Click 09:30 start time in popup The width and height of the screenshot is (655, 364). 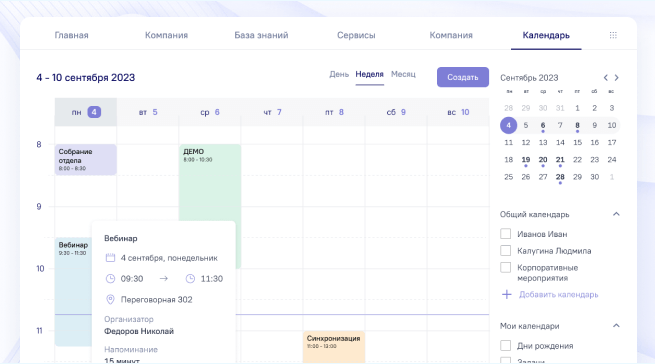click(132, 279)
